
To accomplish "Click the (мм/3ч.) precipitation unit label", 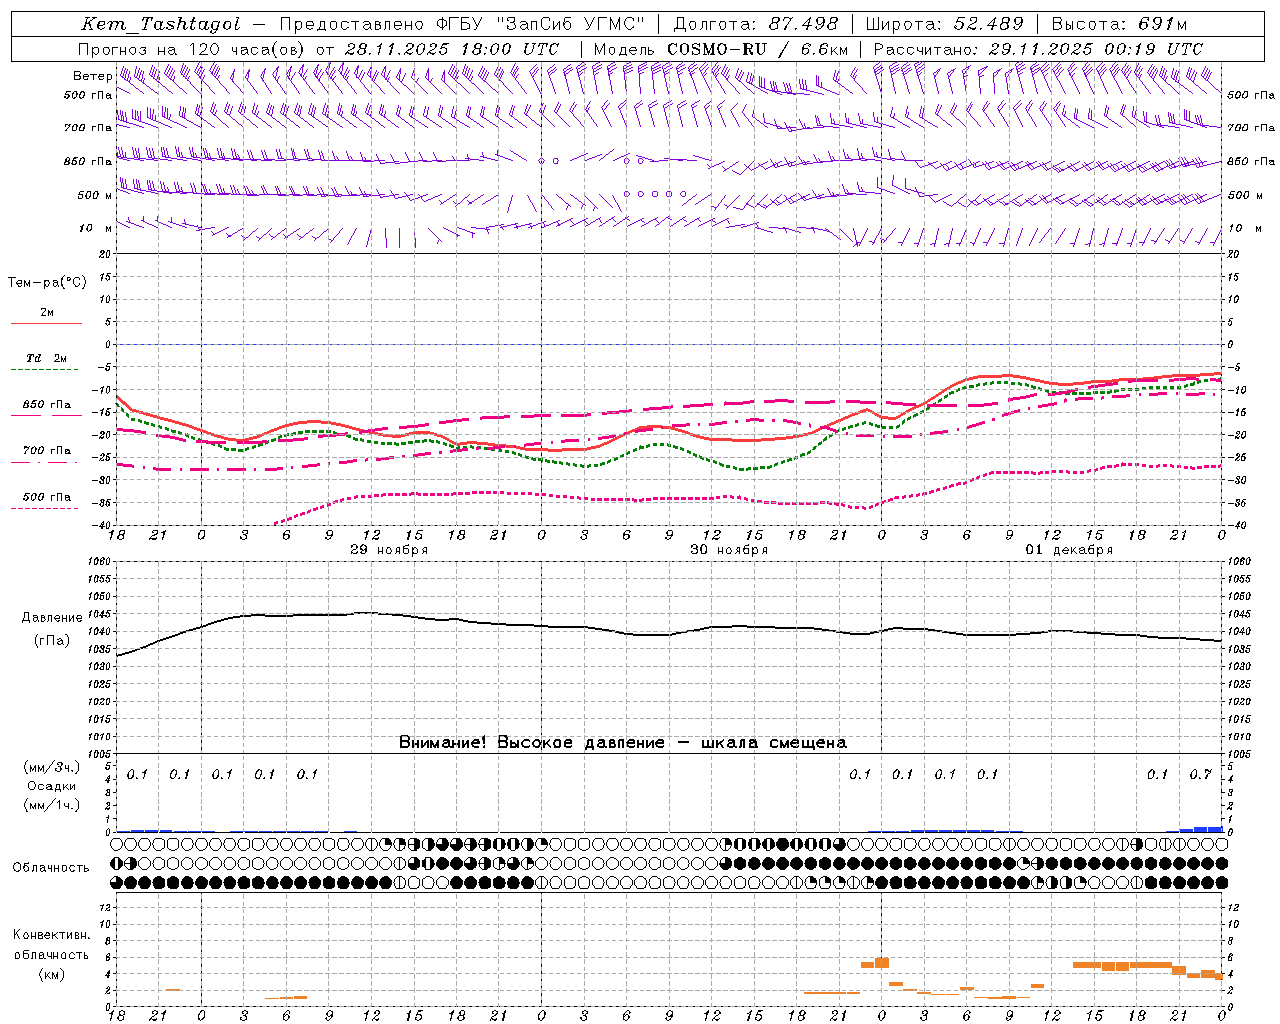I will click(51, 767).
